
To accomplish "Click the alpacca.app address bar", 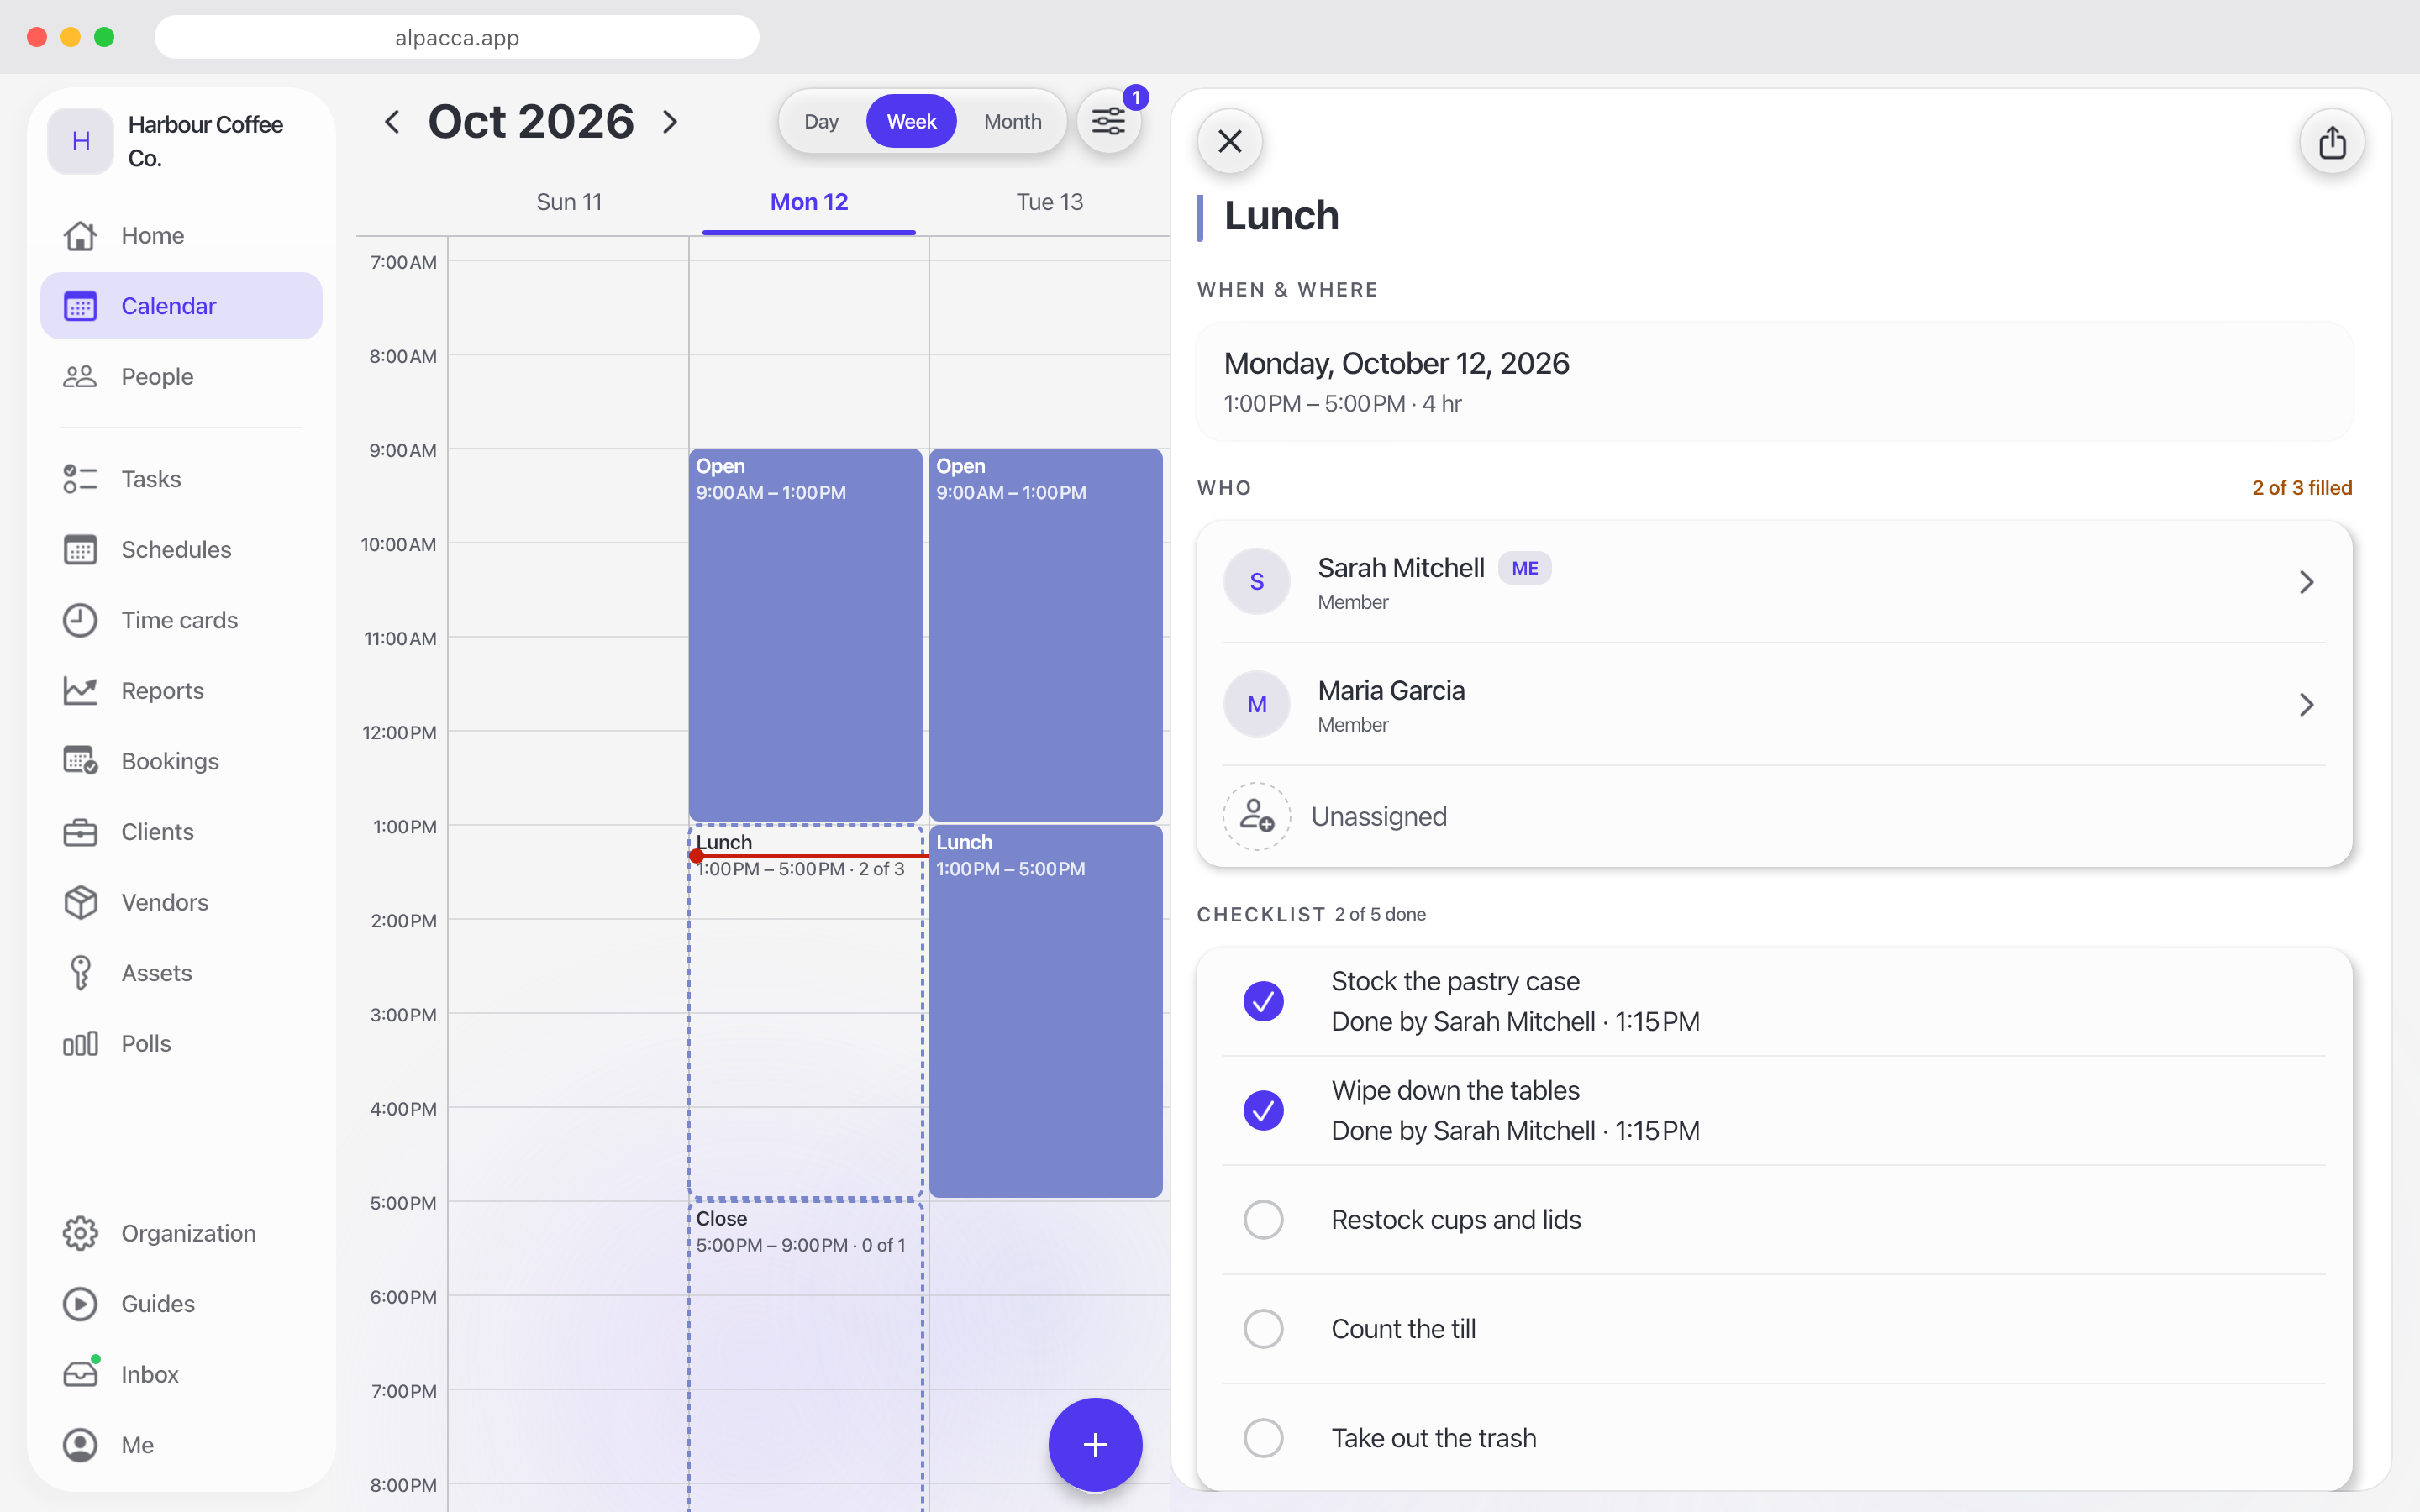I will point(457,38).
